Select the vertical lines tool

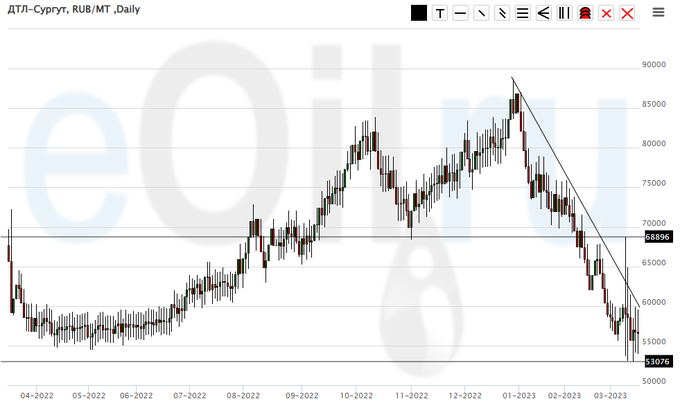(564, 13)
